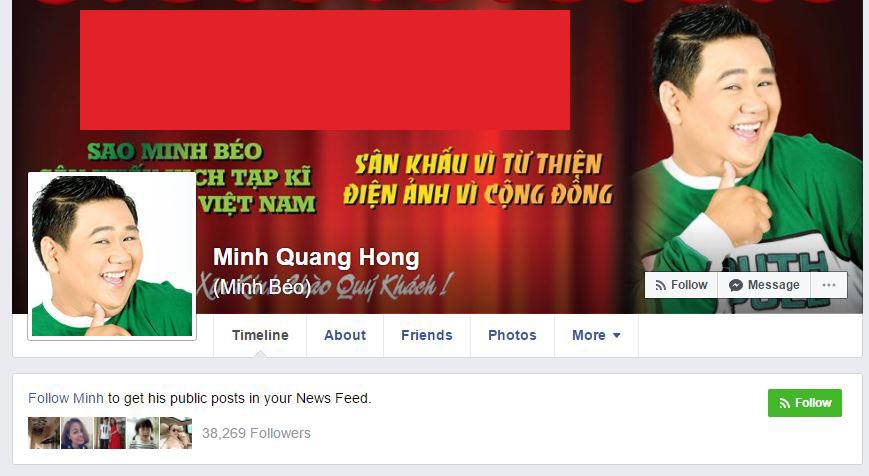The height and width of the screenshot is (476, 869).
Task: Switch to the Timeline tab
Action: pos(260,335)
